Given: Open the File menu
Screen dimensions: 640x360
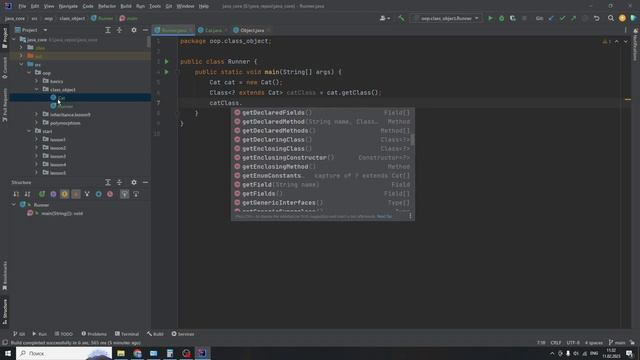Looking at the screenshot, I should pyautogui.click(x=22, y=6).
